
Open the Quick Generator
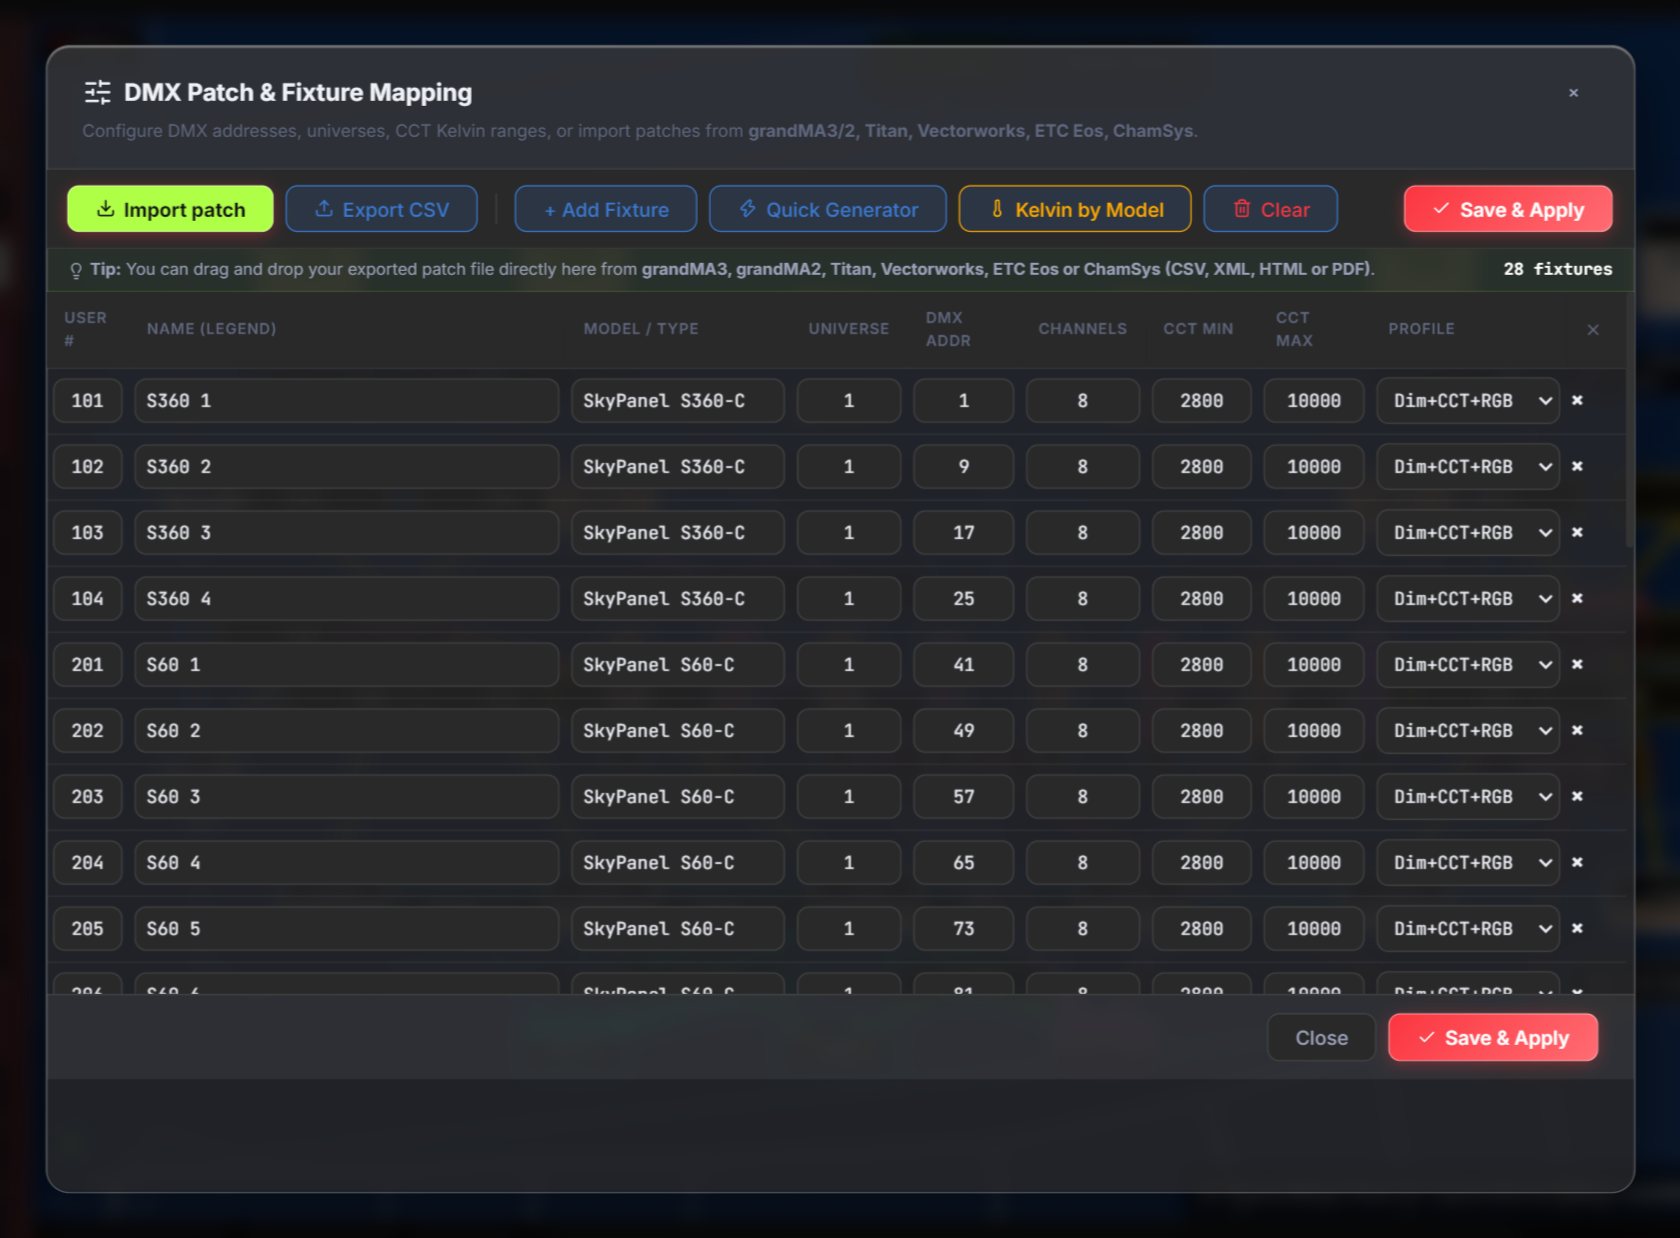[828, 209]
